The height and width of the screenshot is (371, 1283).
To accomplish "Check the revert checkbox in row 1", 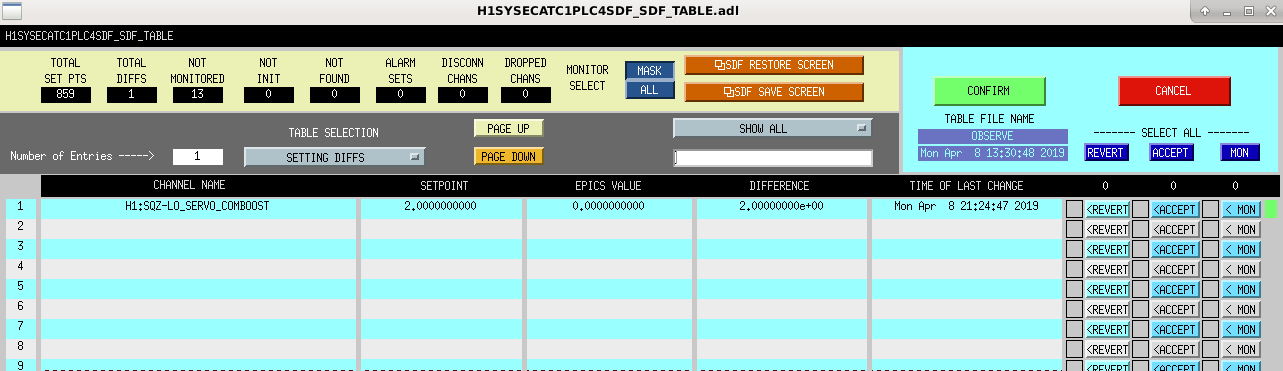I will (x=1074, y=209).
